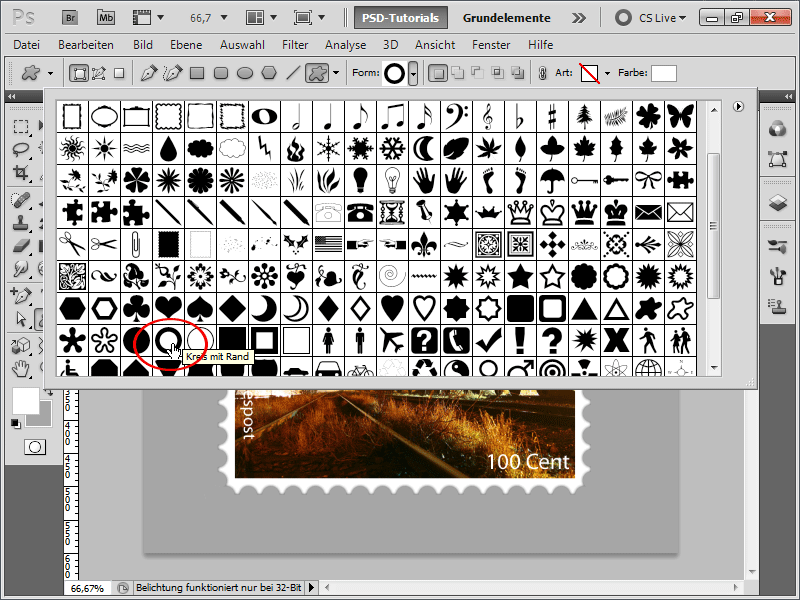This screenshot has width=800, height=600.
Task: Switch to PSD-Tutorials workspace
Action: (401, 18)
